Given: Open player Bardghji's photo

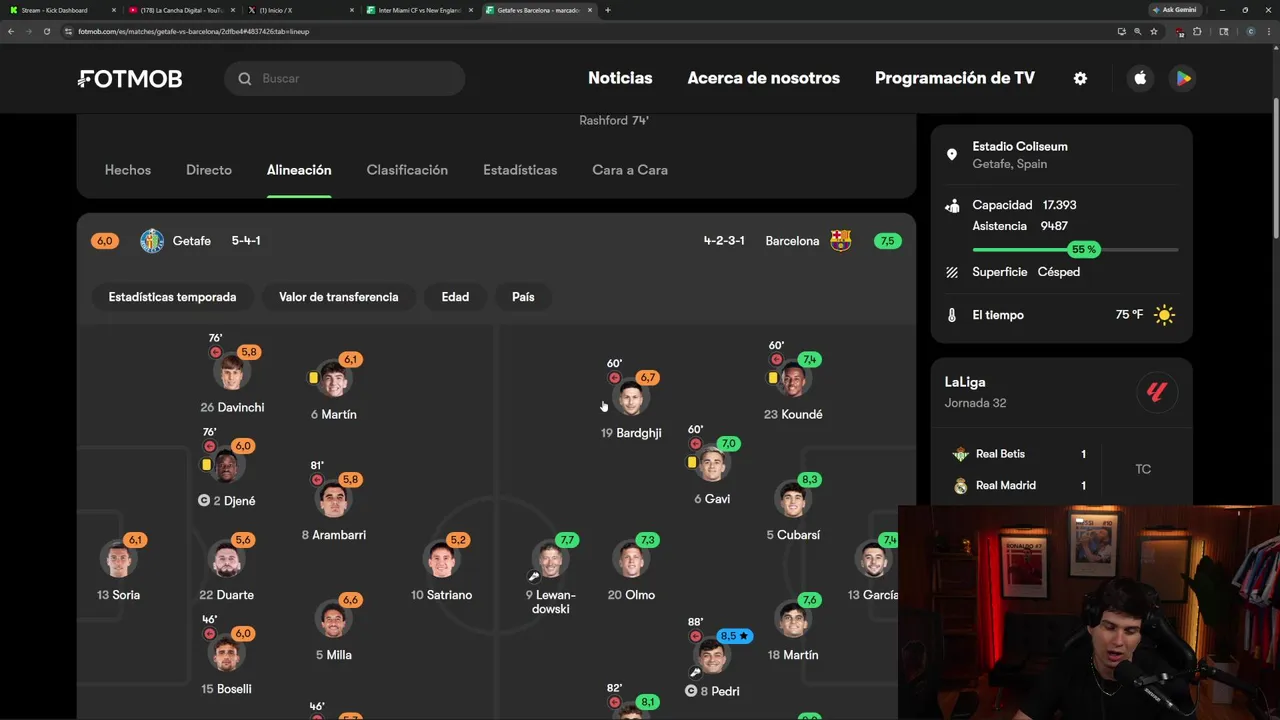Looking at the screenshot, I should [x=631, y=398].
